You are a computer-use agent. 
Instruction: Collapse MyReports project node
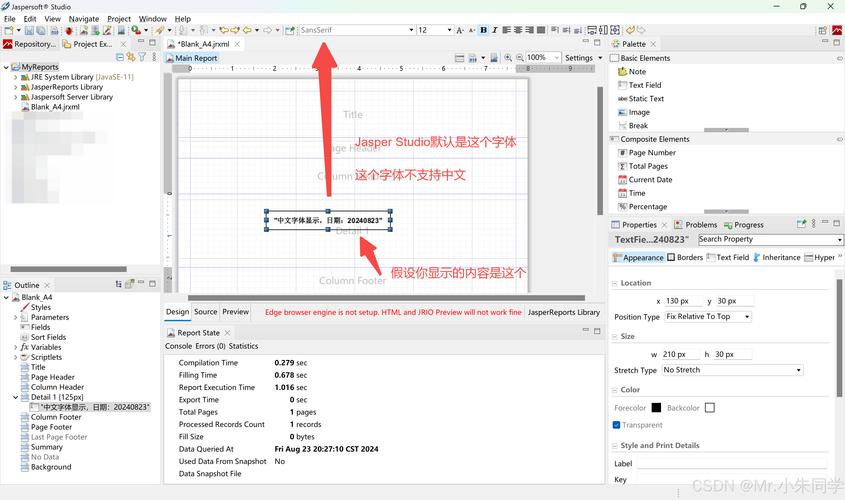pos(6,67)
